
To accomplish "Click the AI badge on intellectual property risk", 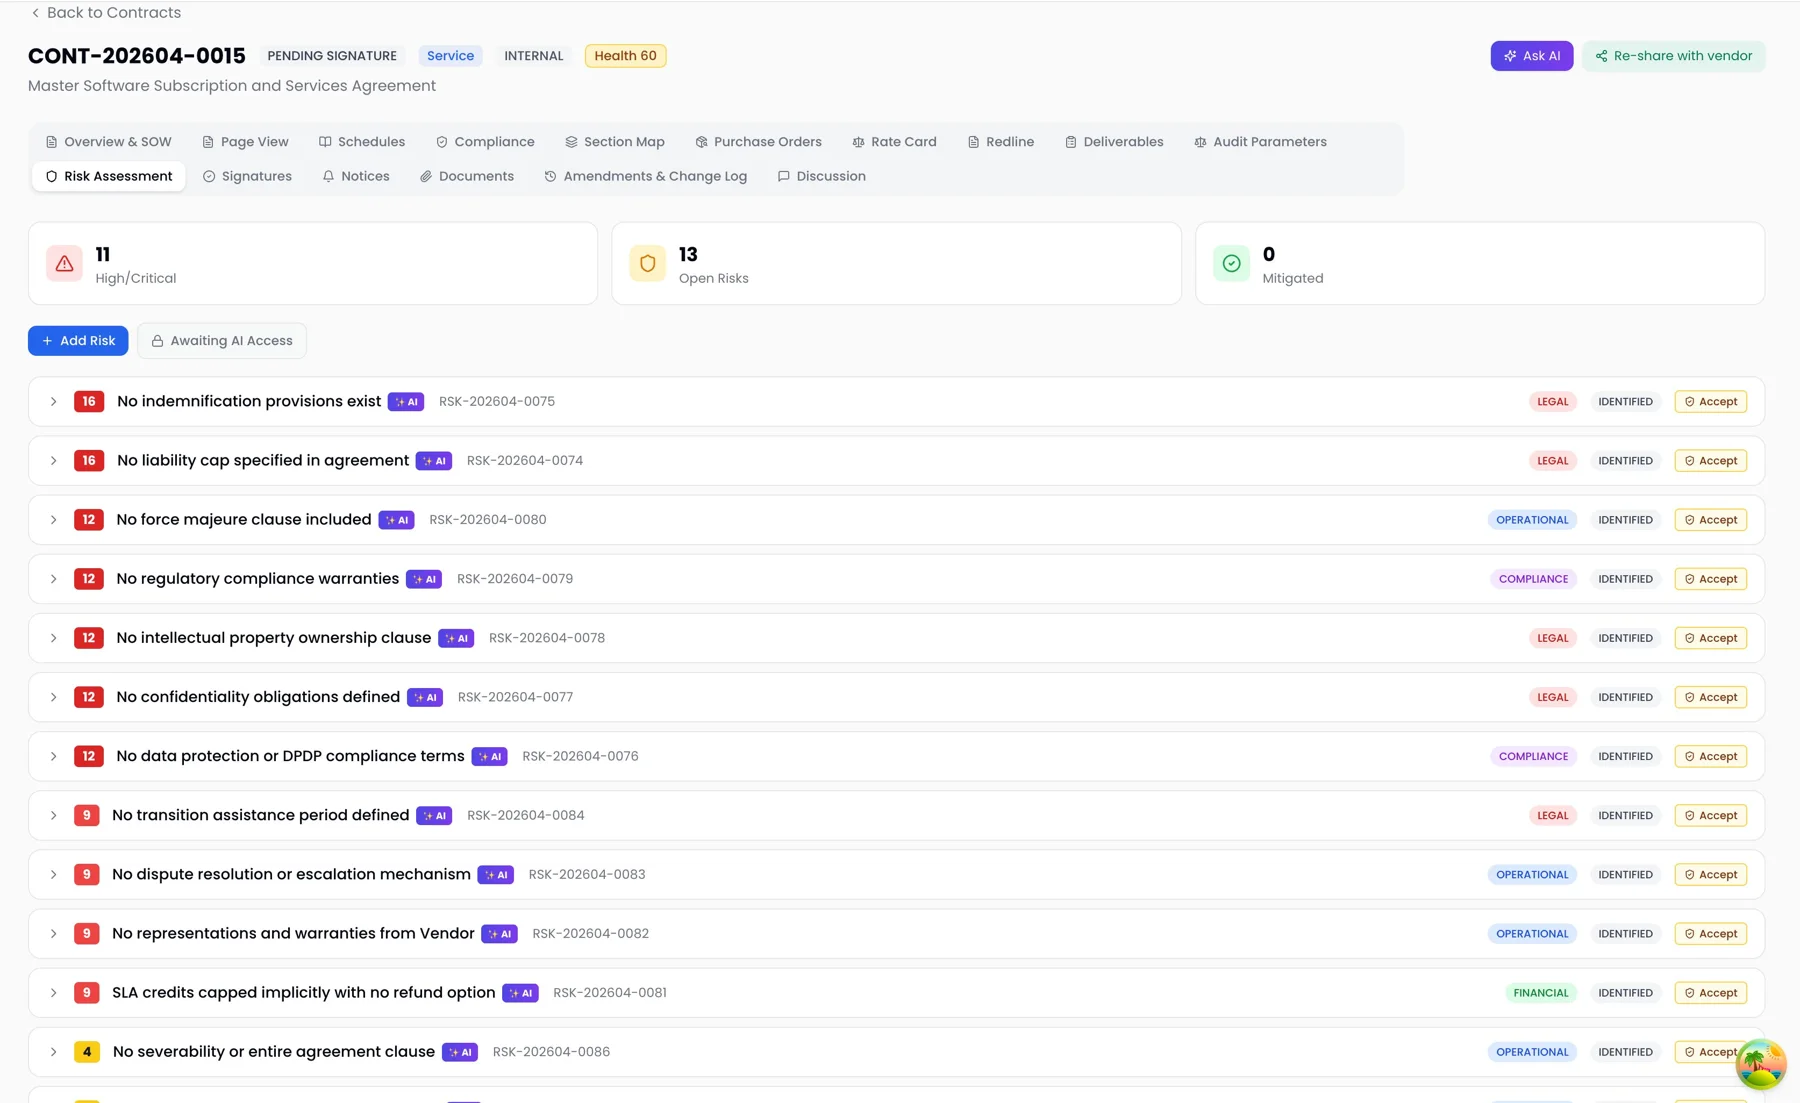I will pos(456,638).
